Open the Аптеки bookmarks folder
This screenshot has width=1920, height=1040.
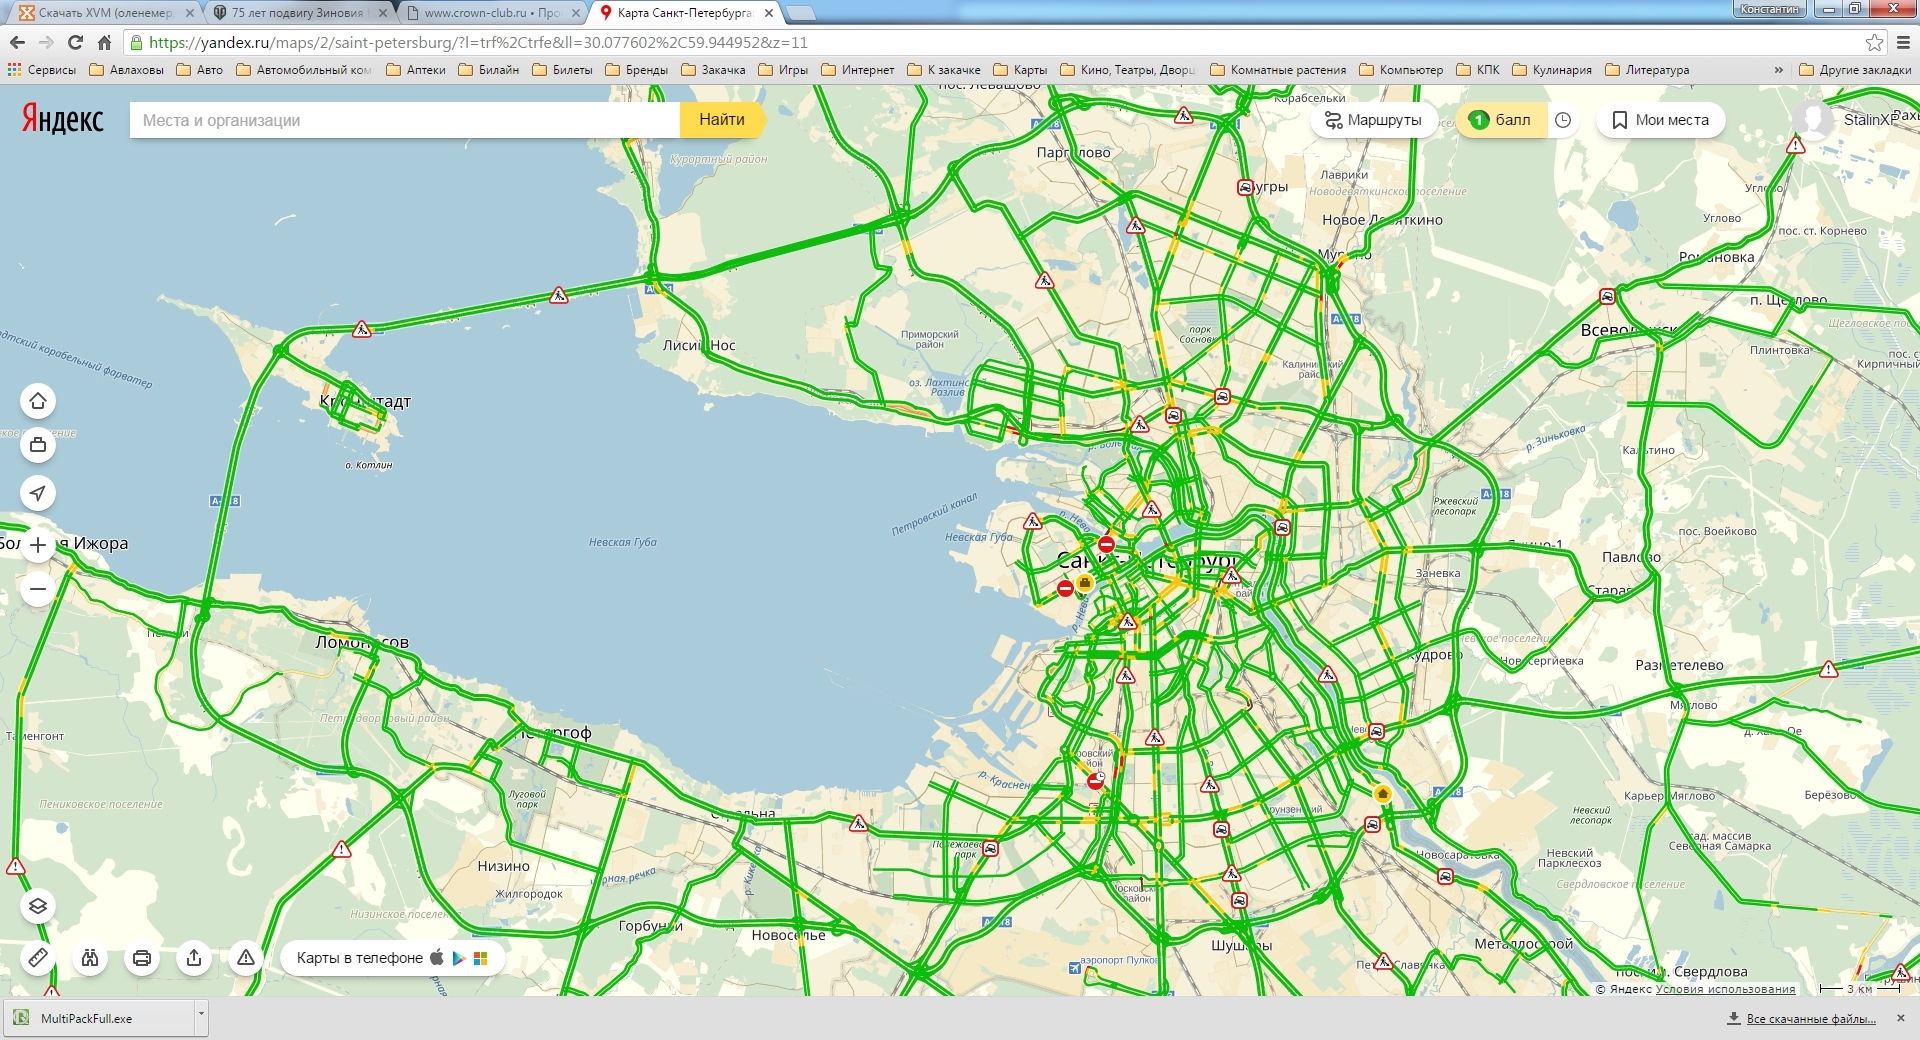(x=416, y=70)
